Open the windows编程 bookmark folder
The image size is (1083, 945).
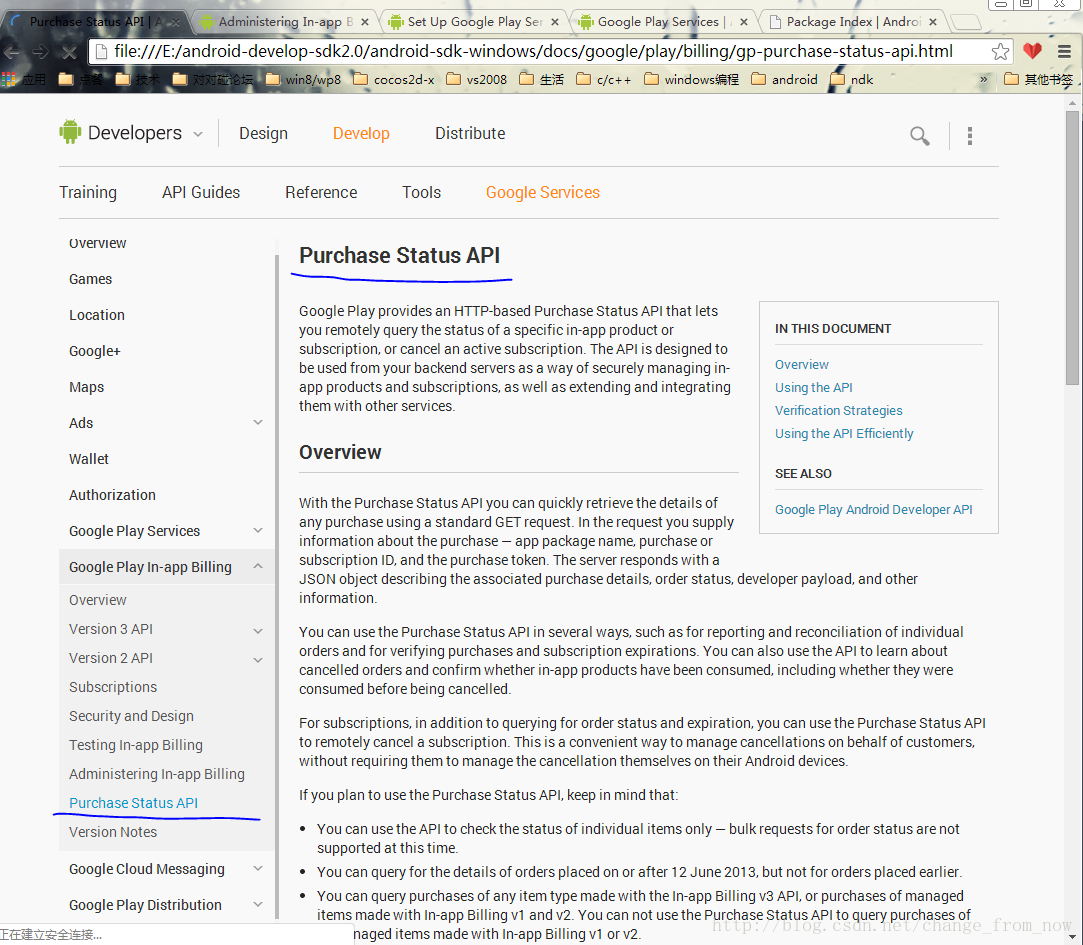(x=691, y=79)
